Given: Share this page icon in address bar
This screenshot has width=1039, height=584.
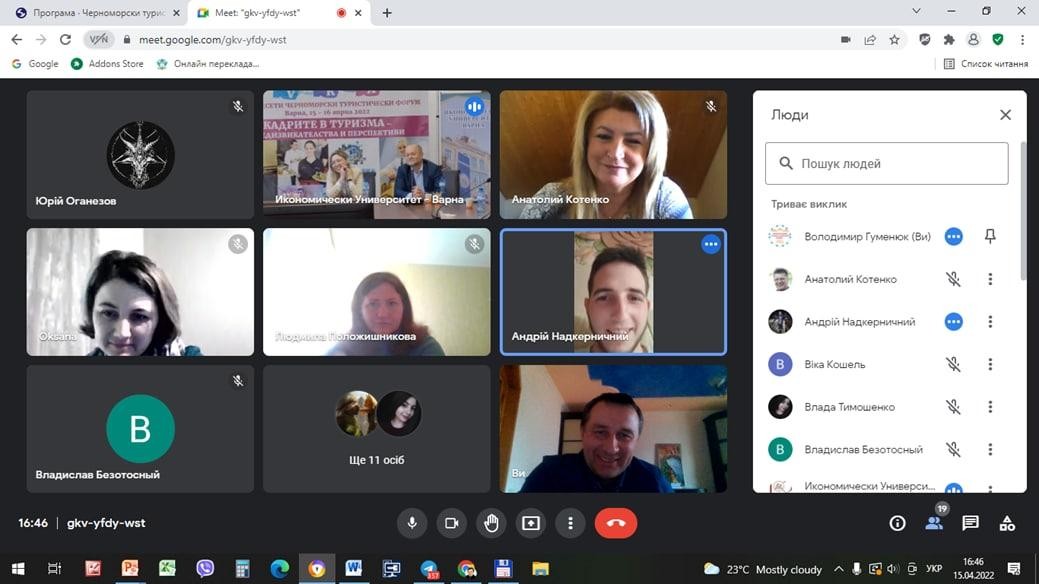Looking at the screenshot, I should point(870,40).
